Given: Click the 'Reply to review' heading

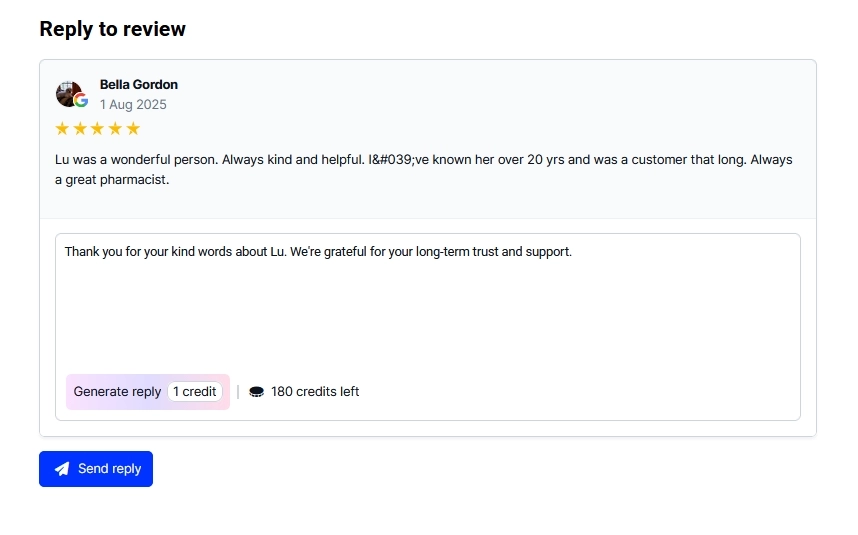Looking at the screenshot, I should pyautogui.click(x=113, y=29).
